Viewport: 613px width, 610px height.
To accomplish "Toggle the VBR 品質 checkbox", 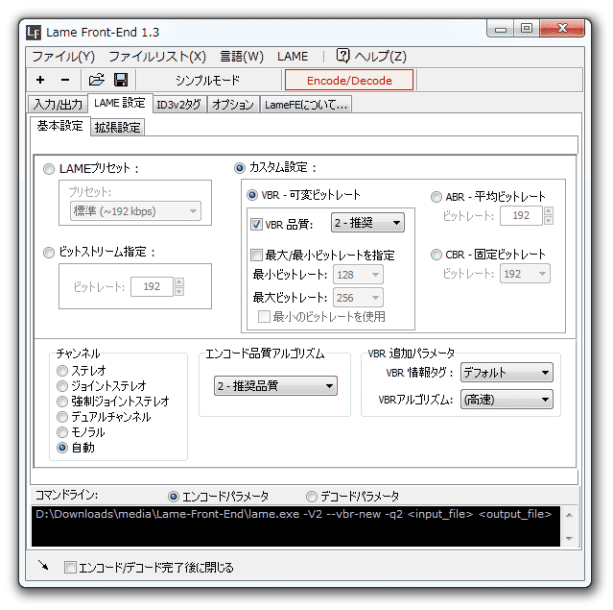I will 256,224.
